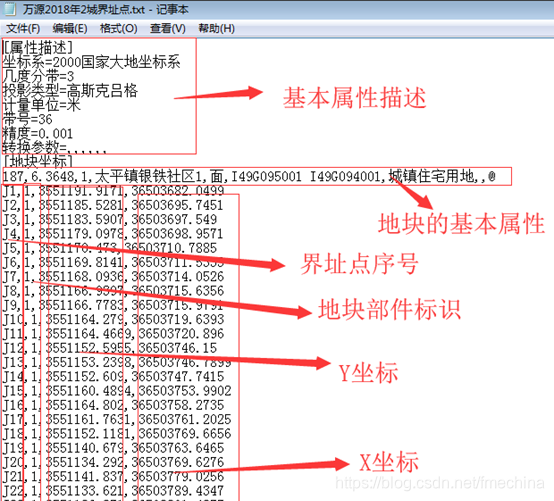
Task: Click the row J3 with 3551183.5907
Action: [x=110, y=219]
